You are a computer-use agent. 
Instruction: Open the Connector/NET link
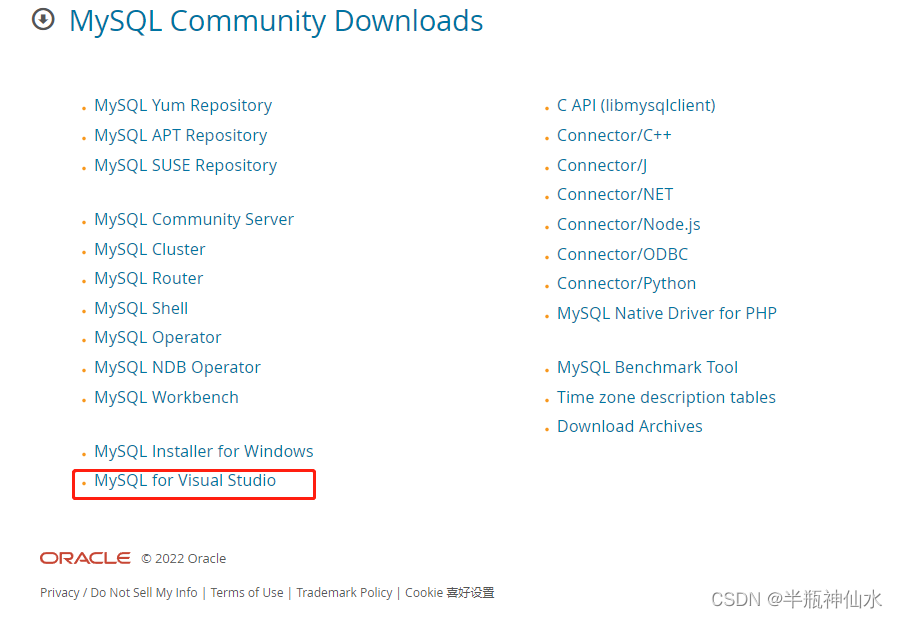click(615, 195)
